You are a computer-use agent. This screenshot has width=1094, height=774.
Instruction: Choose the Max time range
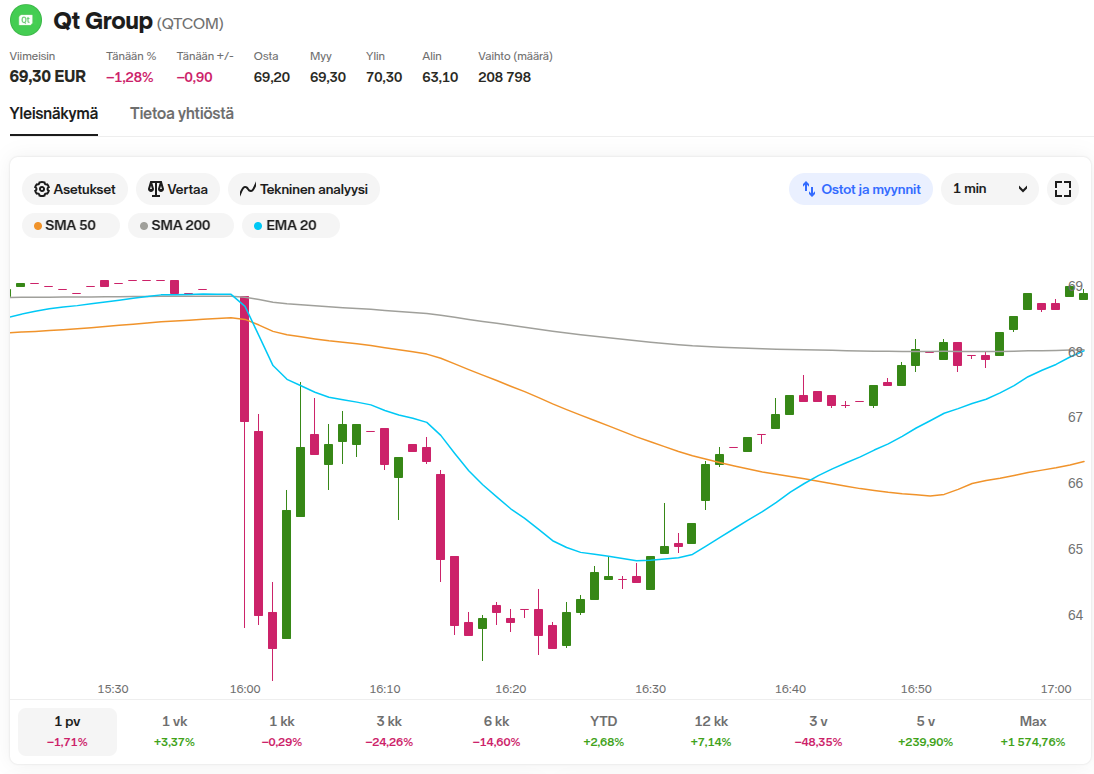coord(1033,731)
